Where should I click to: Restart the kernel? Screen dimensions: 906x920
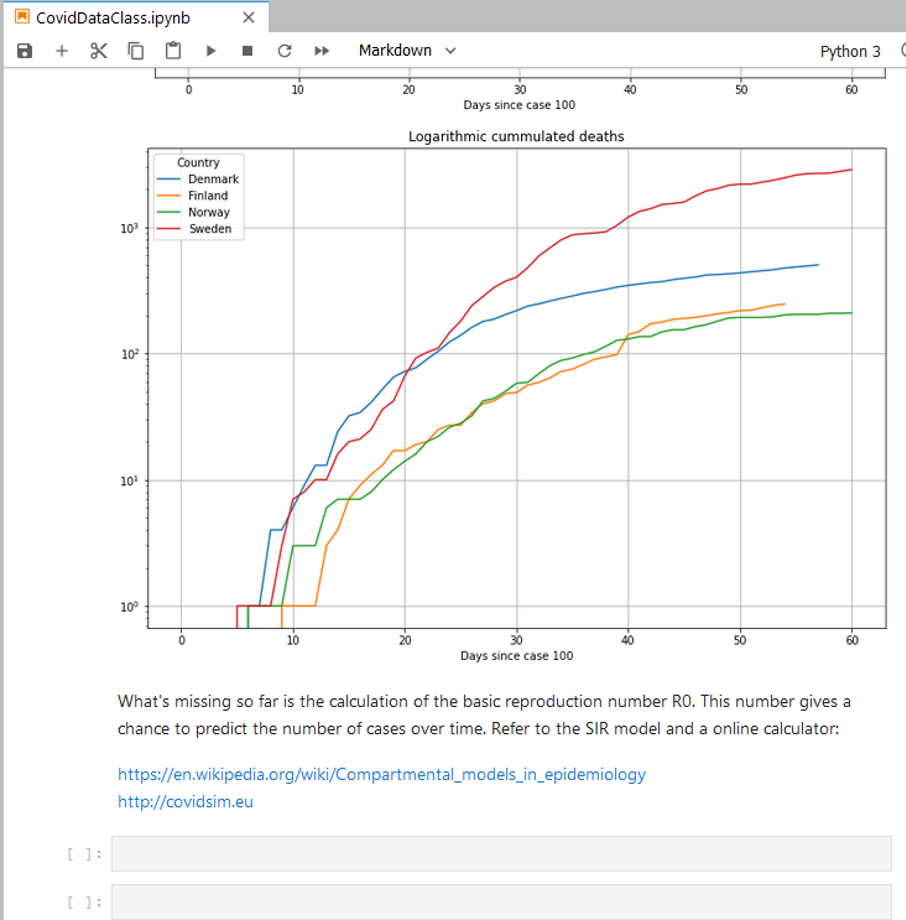[x=284, y=51]
